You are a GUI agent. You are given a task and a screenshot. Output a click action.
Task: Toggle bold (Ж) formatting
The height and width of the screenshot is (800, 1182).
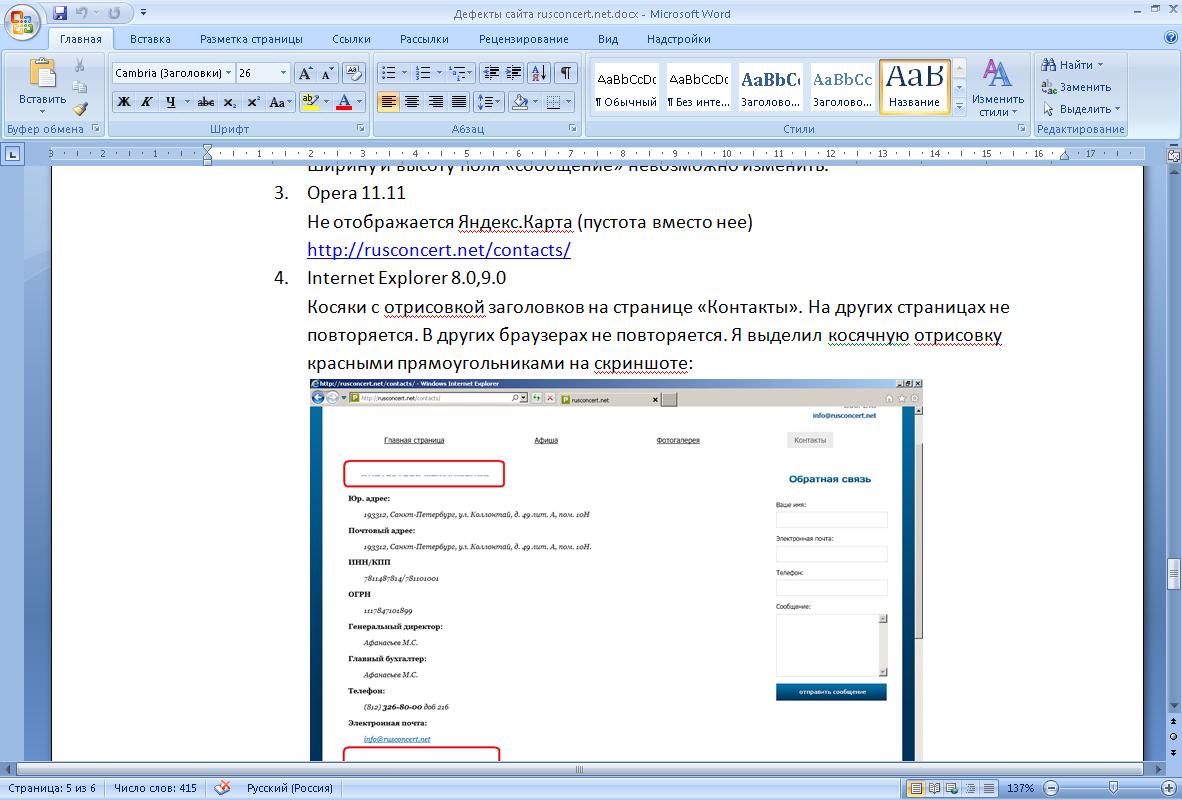tap(124, 102)
